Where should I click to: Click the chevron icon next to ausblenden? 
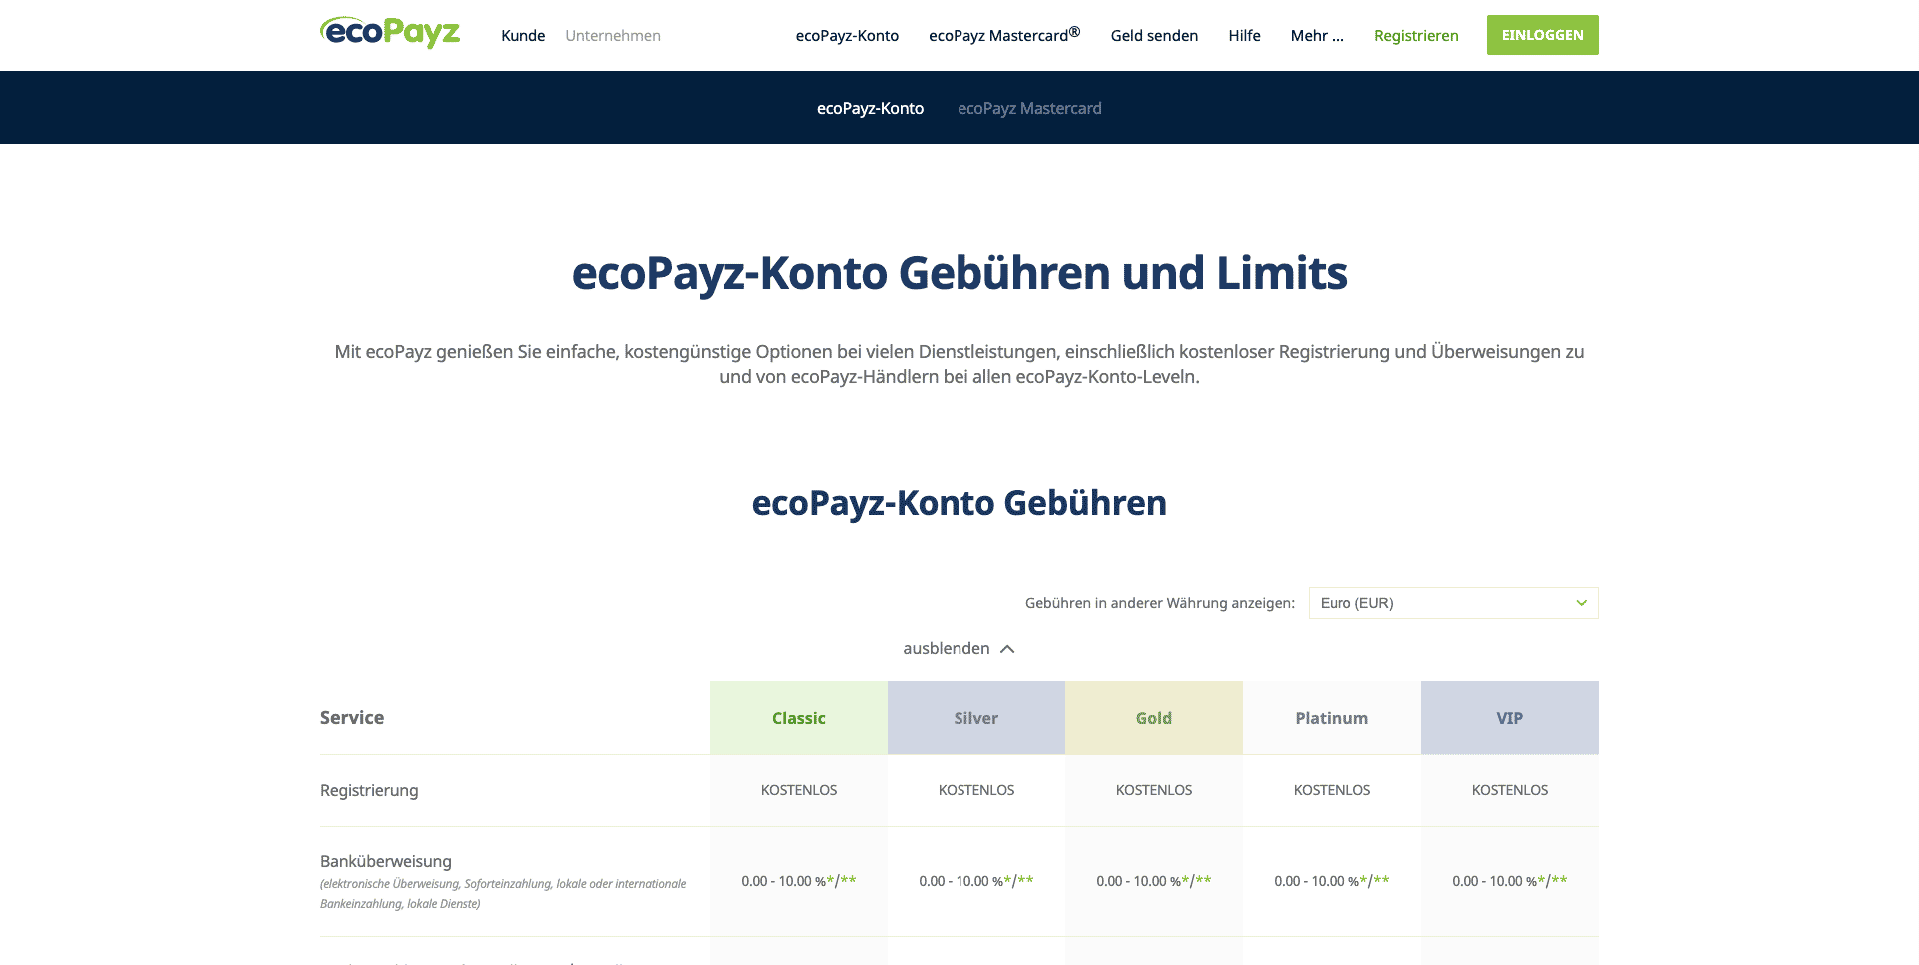(1007, 649)
